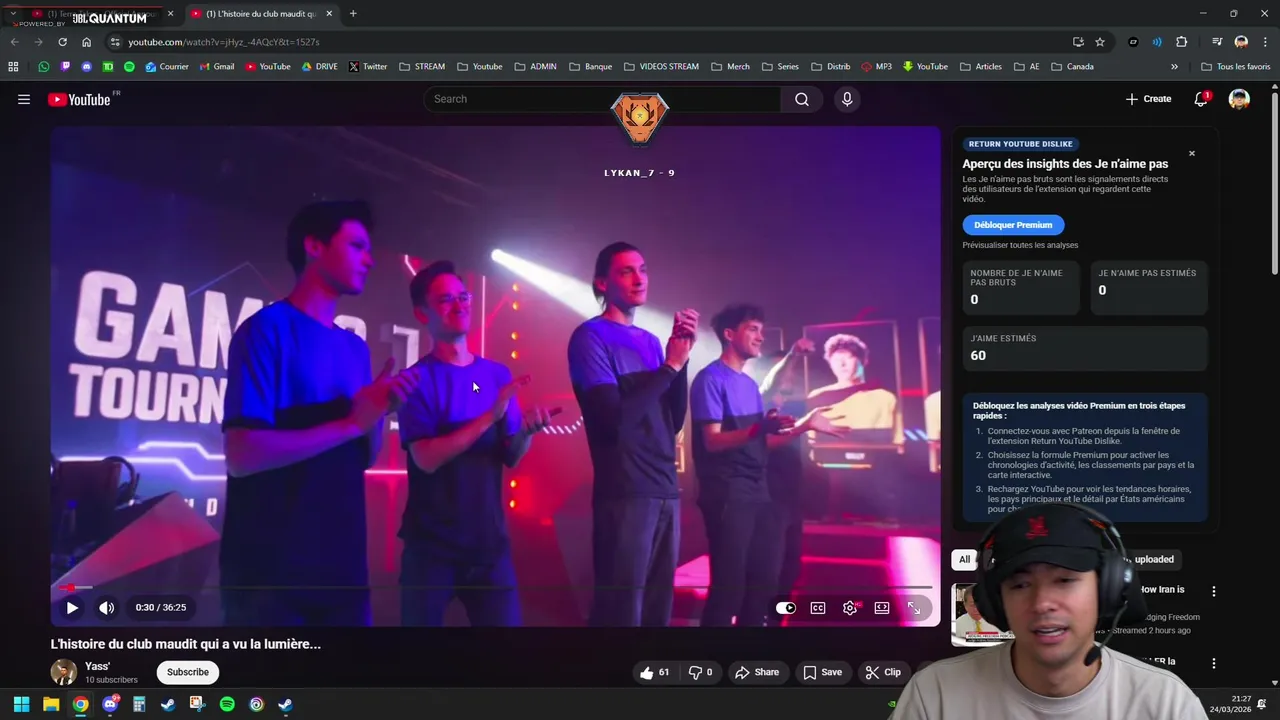Screen dimensions: 1280x720
Task: Open the Chrome extensions puzzle icon
Action: (1181, 42)
